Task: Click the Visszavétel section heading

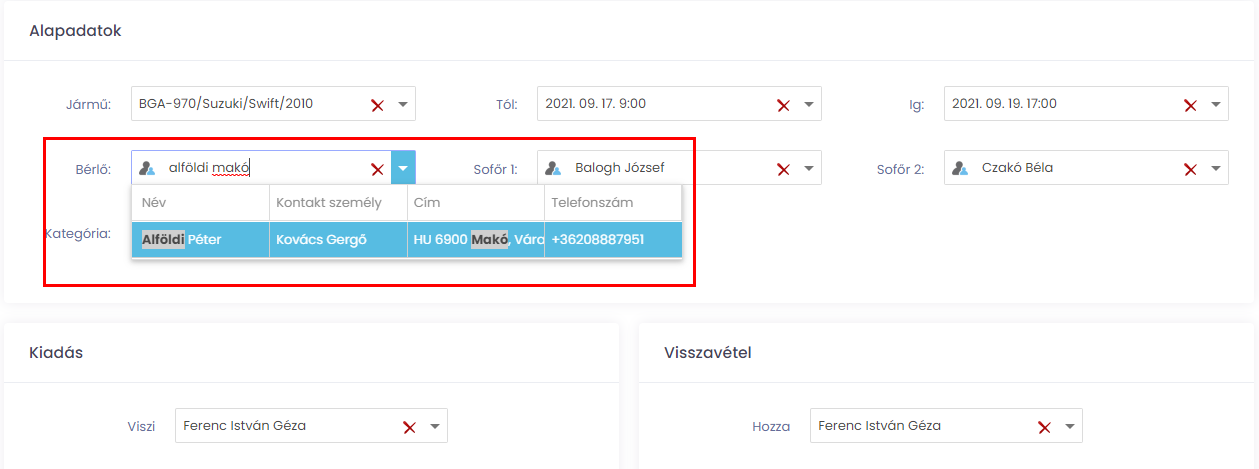Action: pyautogui.click(x=708, y=352)
